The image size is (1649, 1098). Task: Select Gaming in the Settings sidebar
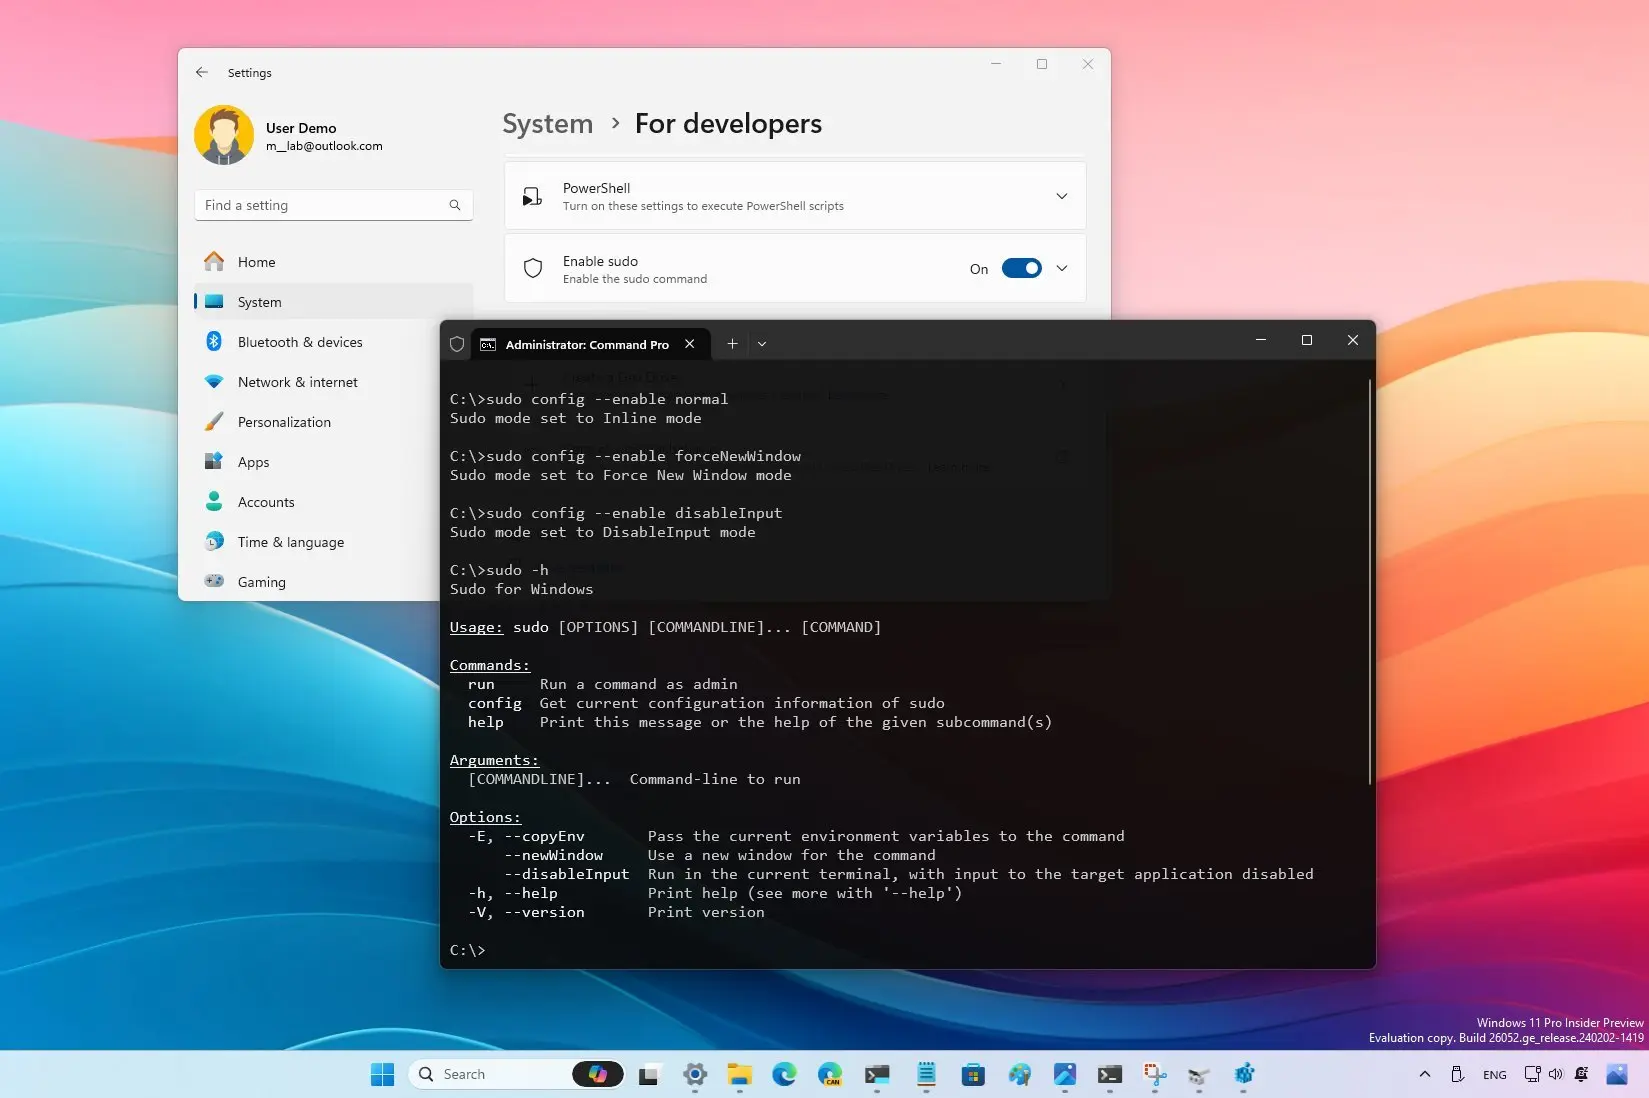(260, 581)
